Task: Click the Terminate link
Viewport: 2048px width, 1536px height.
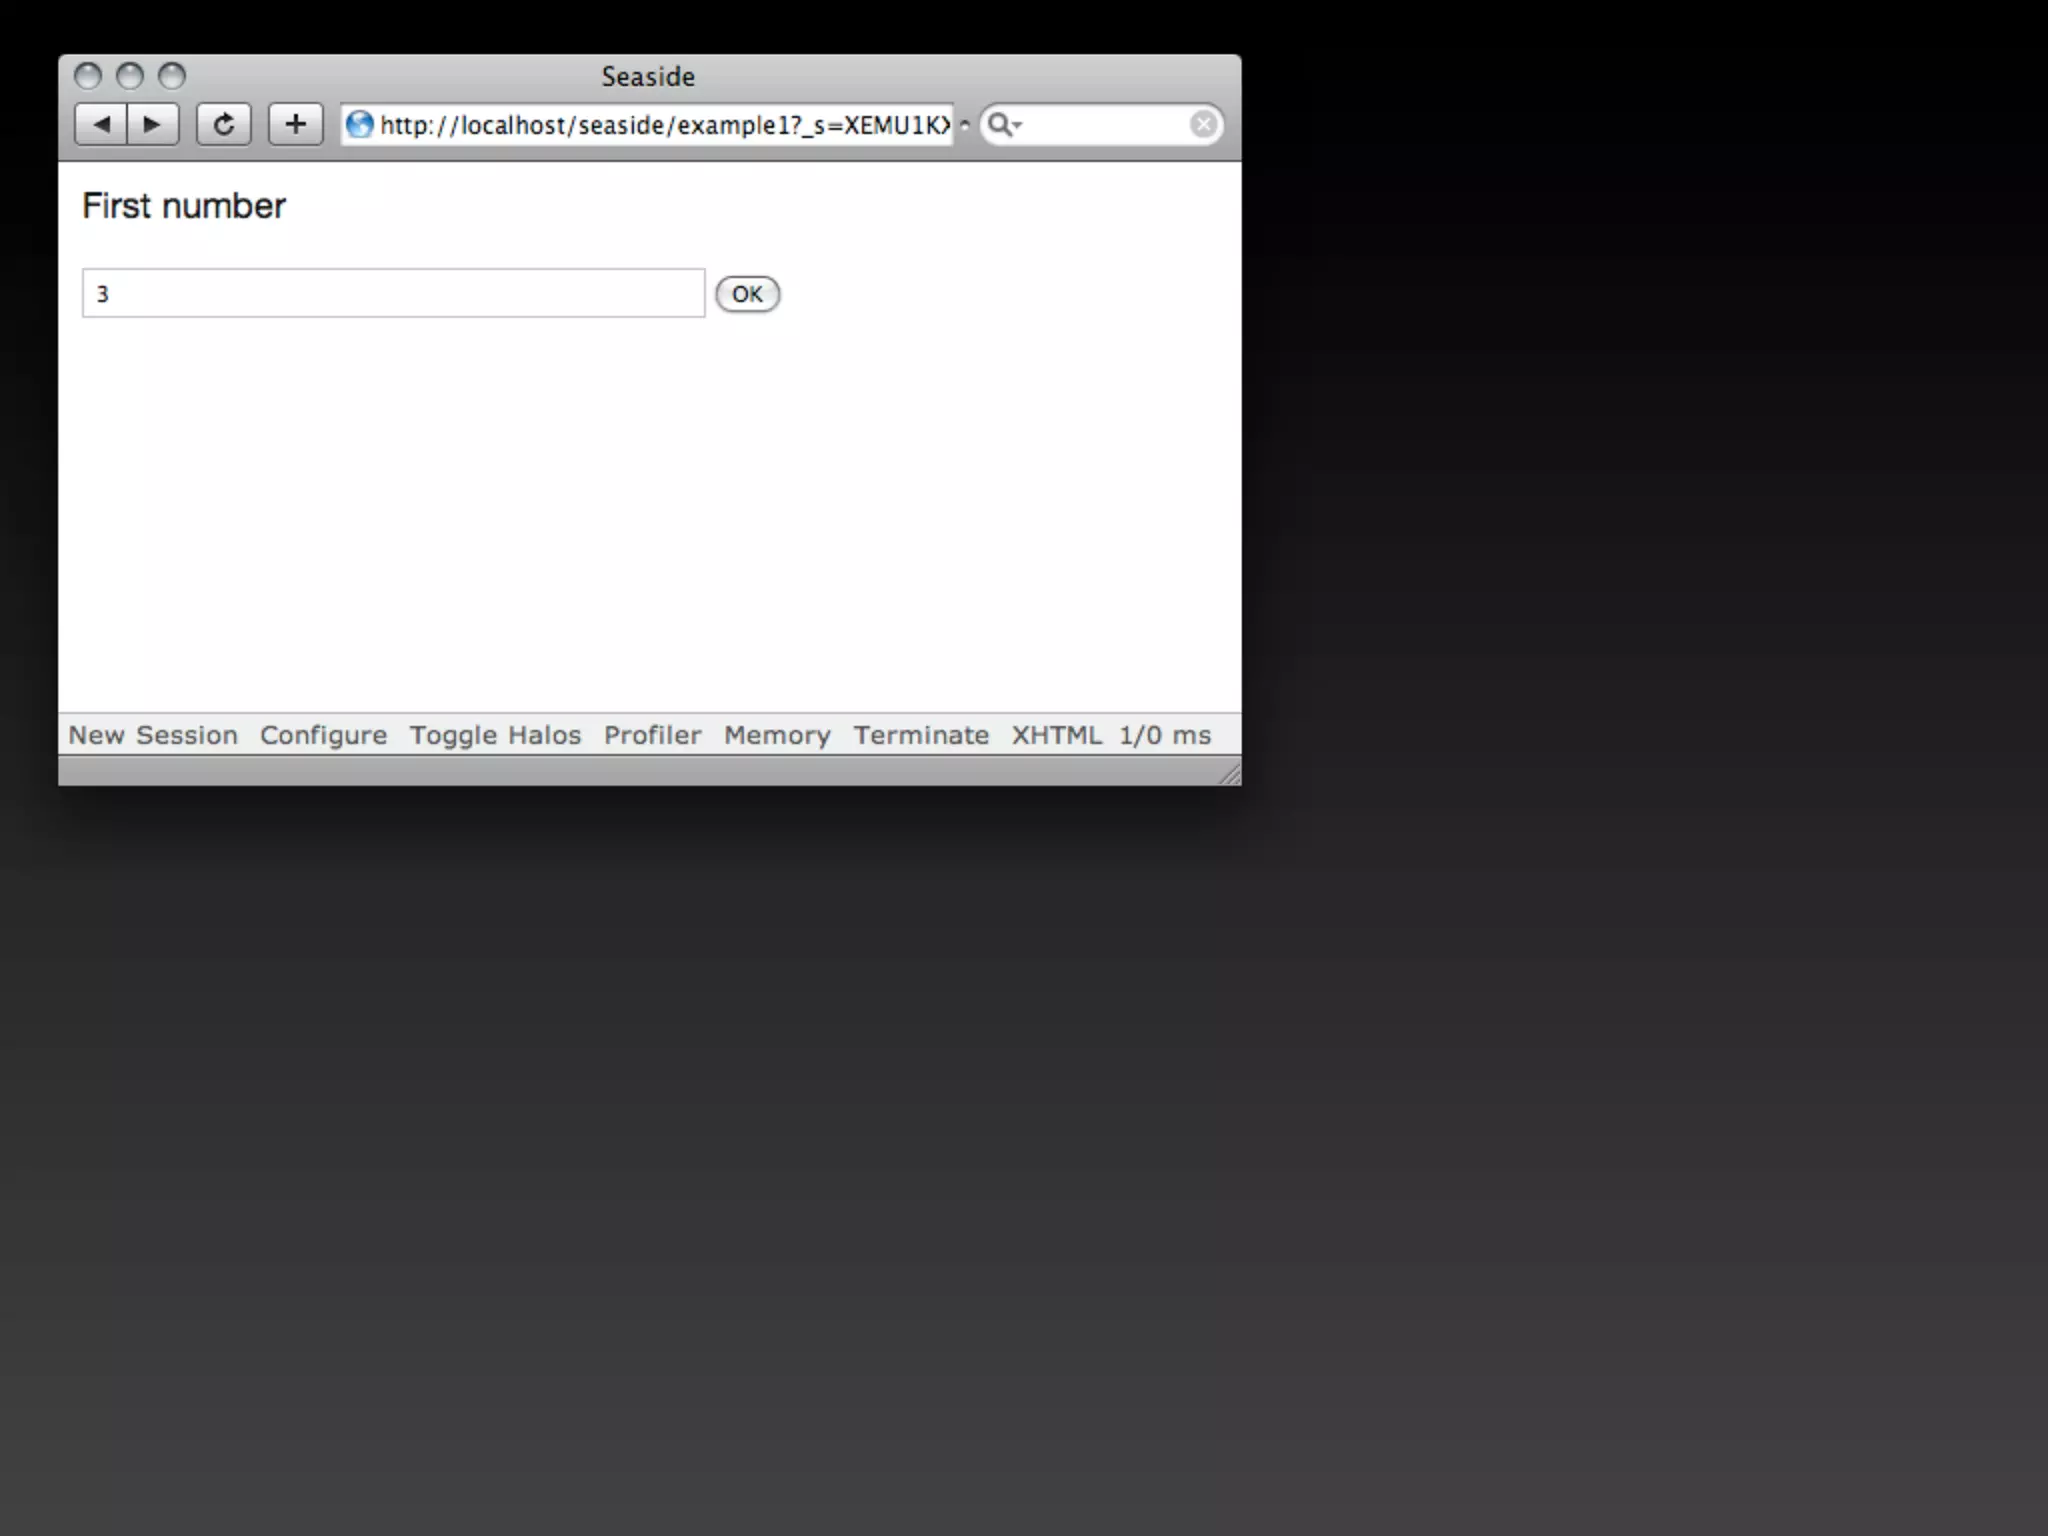Action: [x=921, y=735]
